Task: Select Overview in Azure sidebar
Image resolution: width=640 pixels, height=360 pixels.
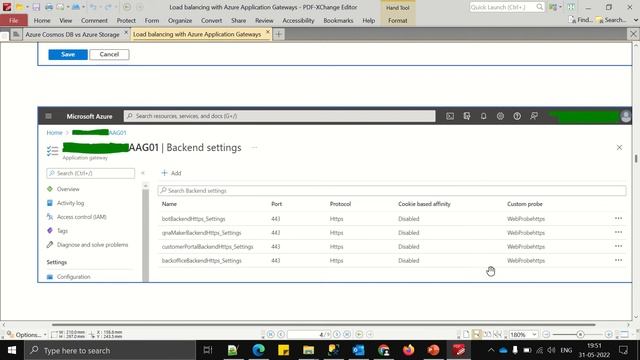Action: (68, 189)
